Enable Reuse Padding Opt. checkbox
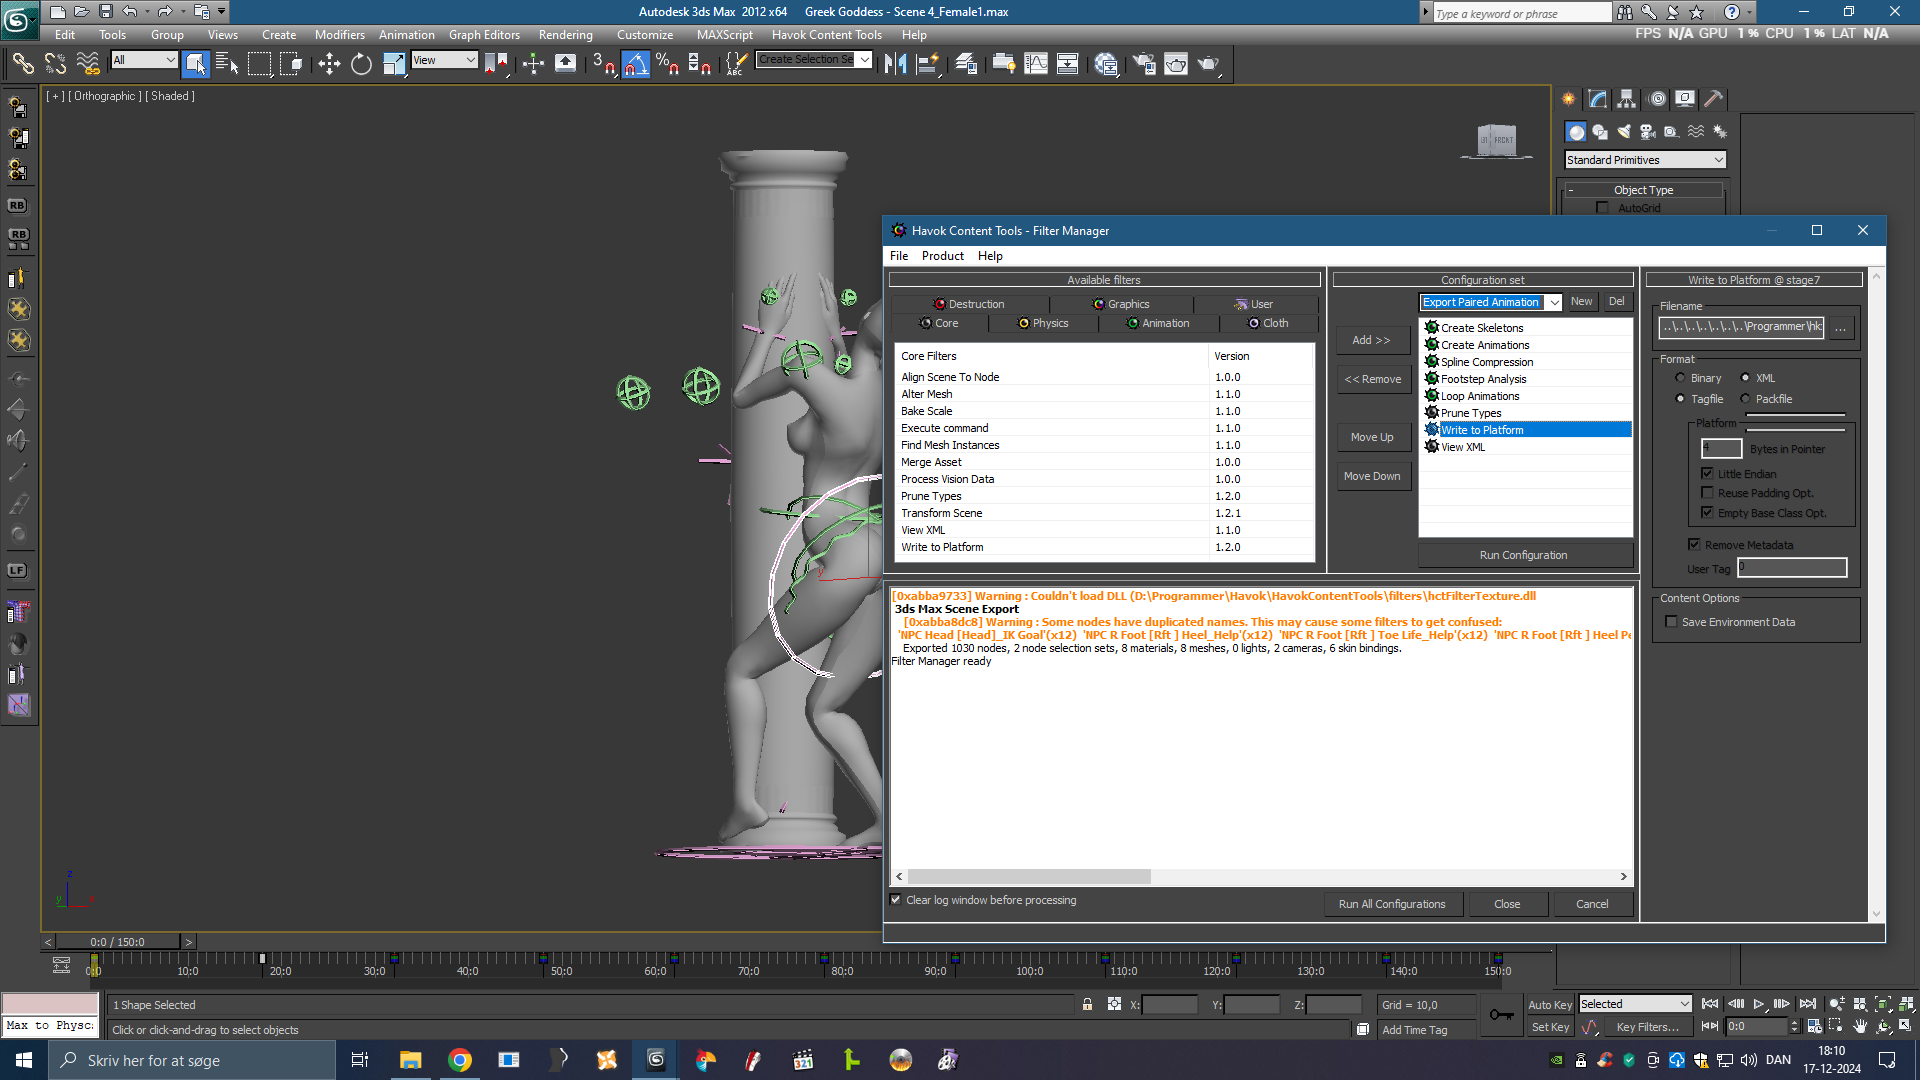 1707,493
